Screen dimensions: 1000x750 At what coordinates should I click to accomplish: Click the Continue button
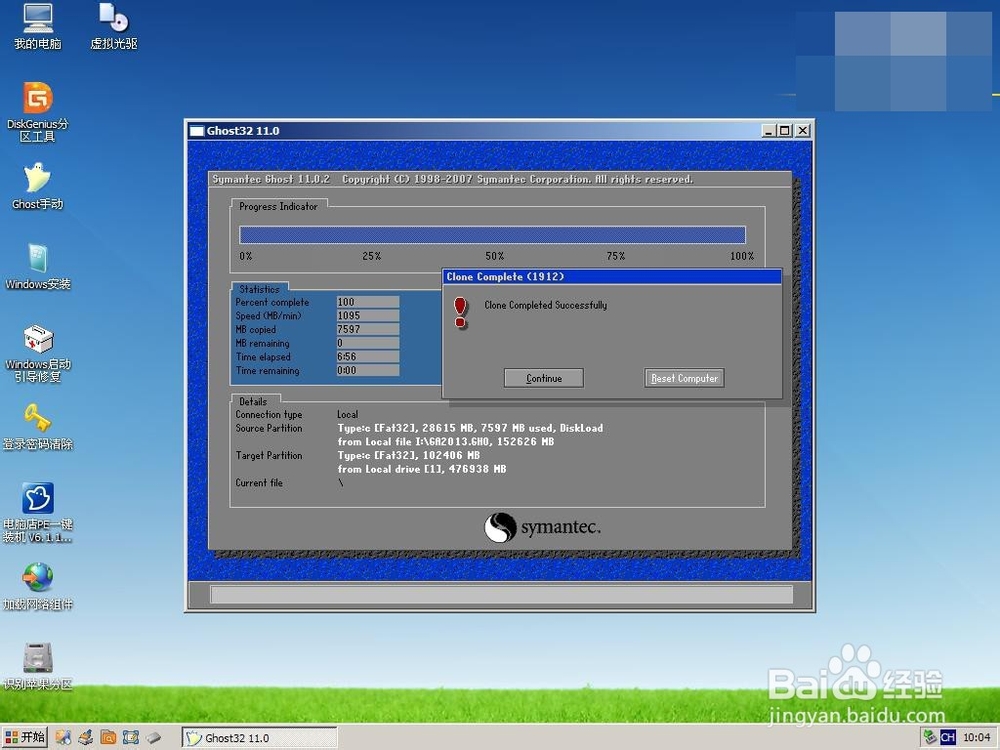[543, 378]
